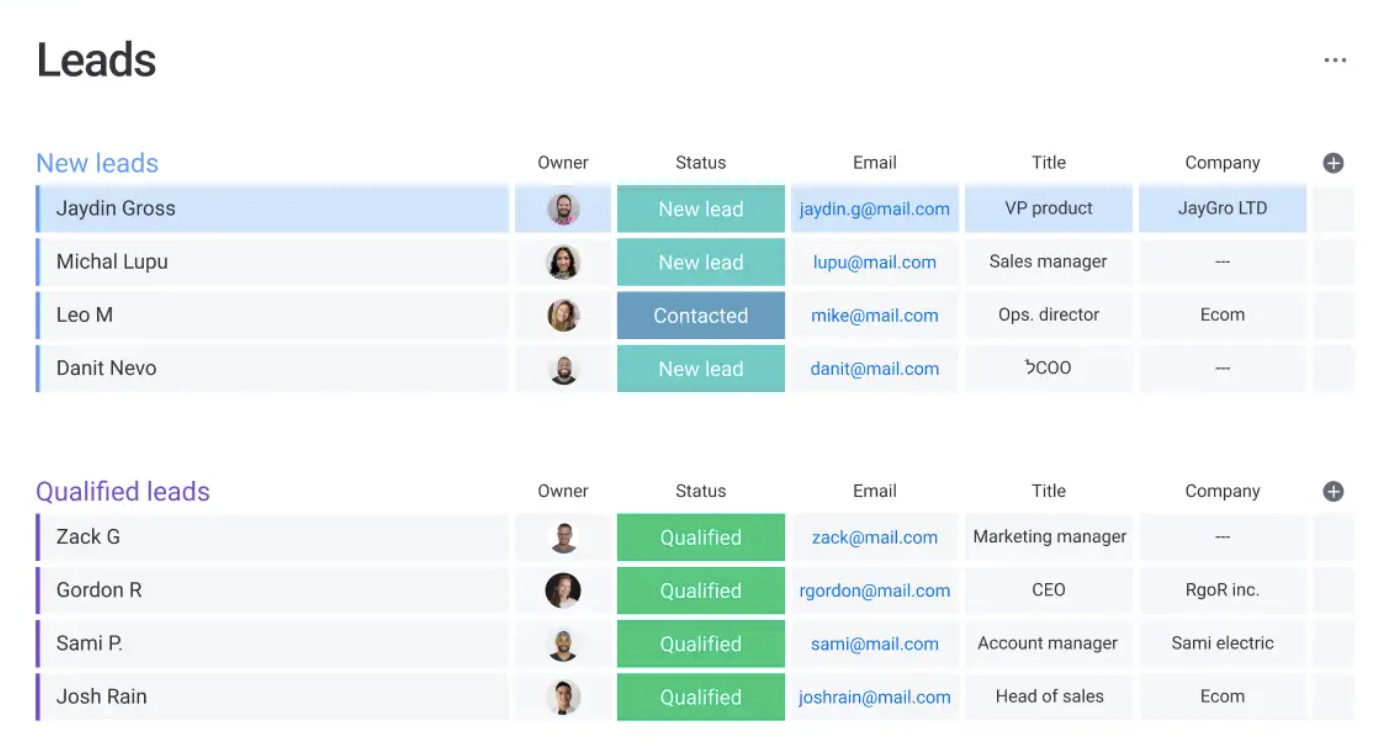Select the Company column header
The width and height of the screenshot is (1394, 748).
click(x=1222, y=162)
